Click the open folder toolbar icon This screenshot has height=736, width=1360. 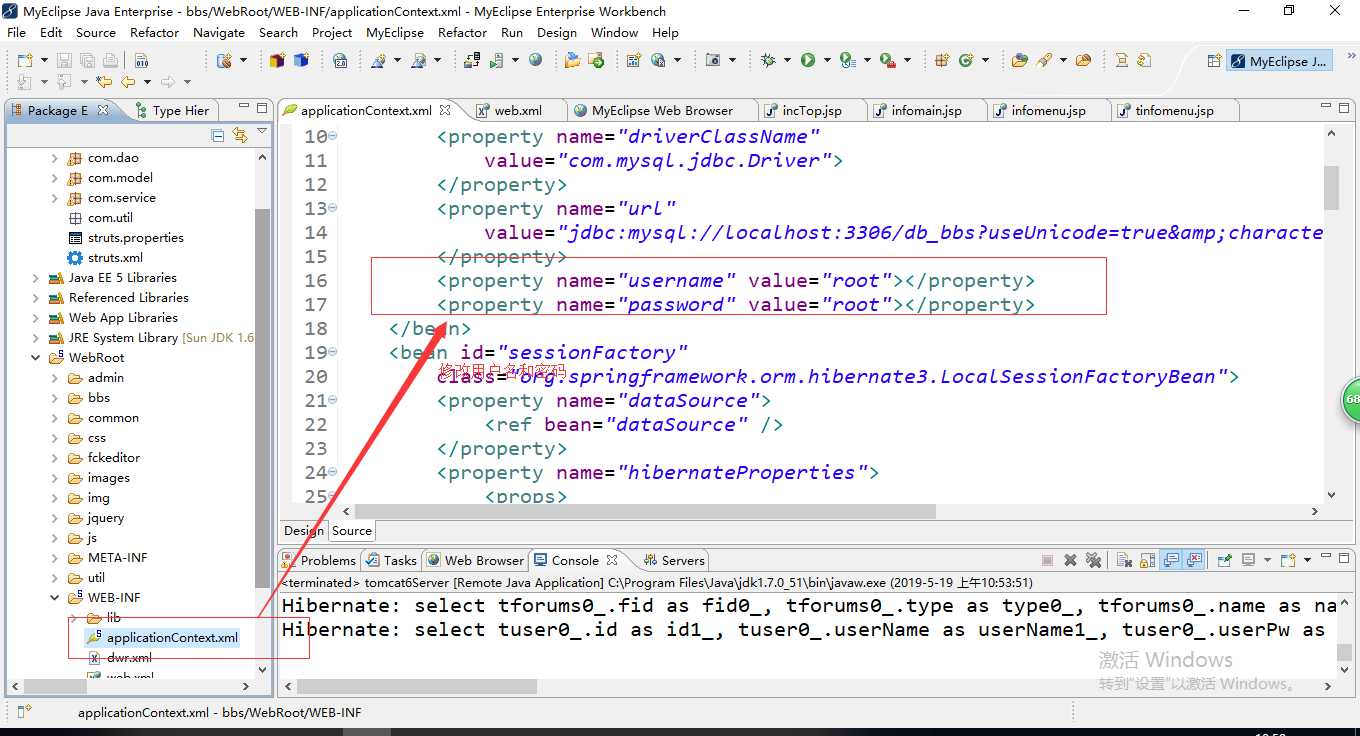pos(1083,60)
